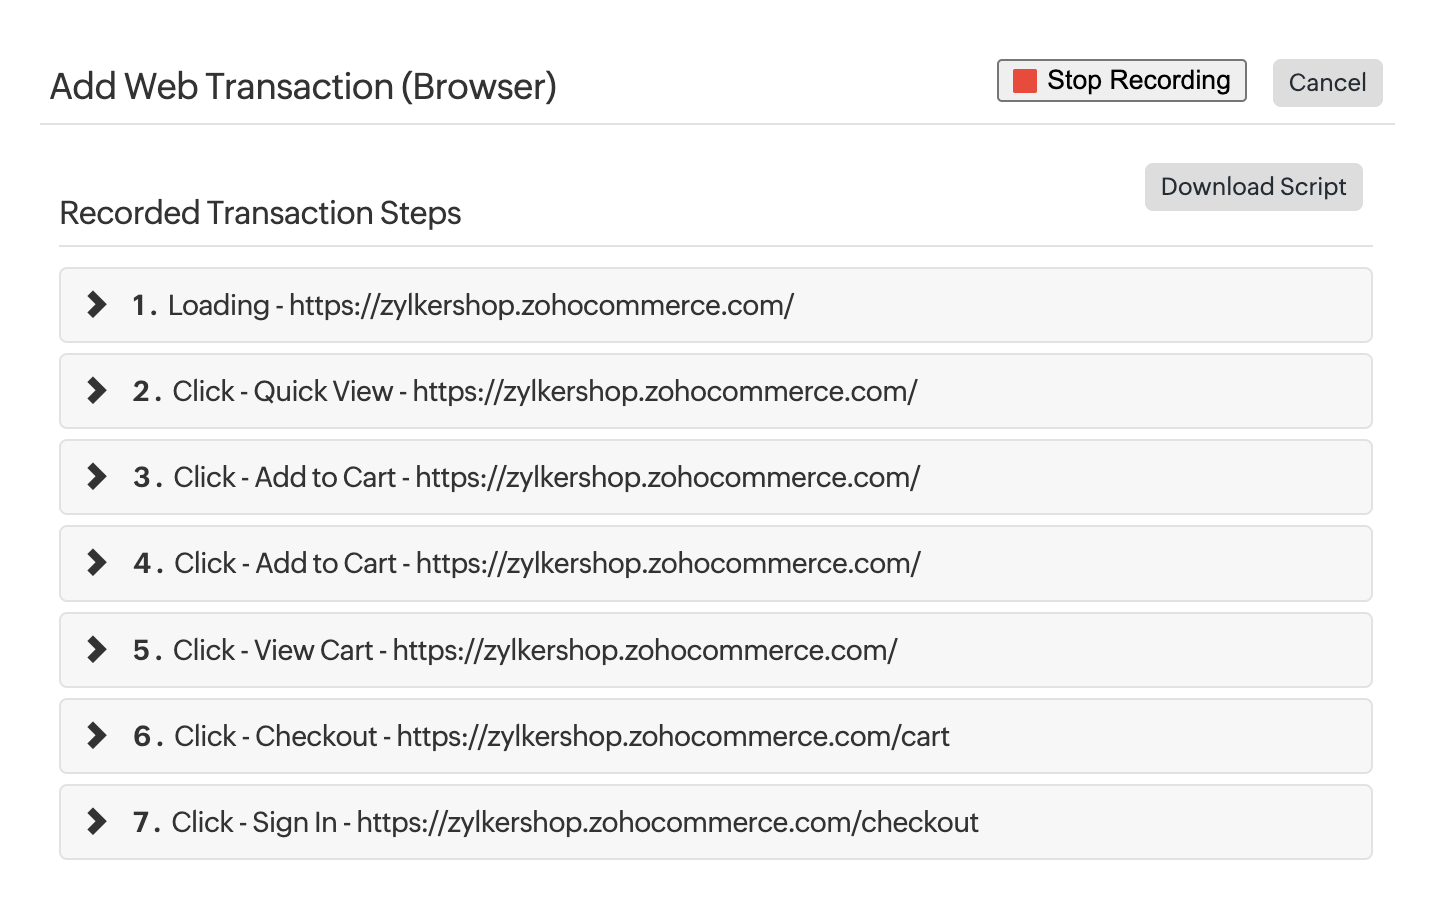The image size is (1432, 914).
Task: Select the step 4 Add to Cart row
Action: click(716, 563)
